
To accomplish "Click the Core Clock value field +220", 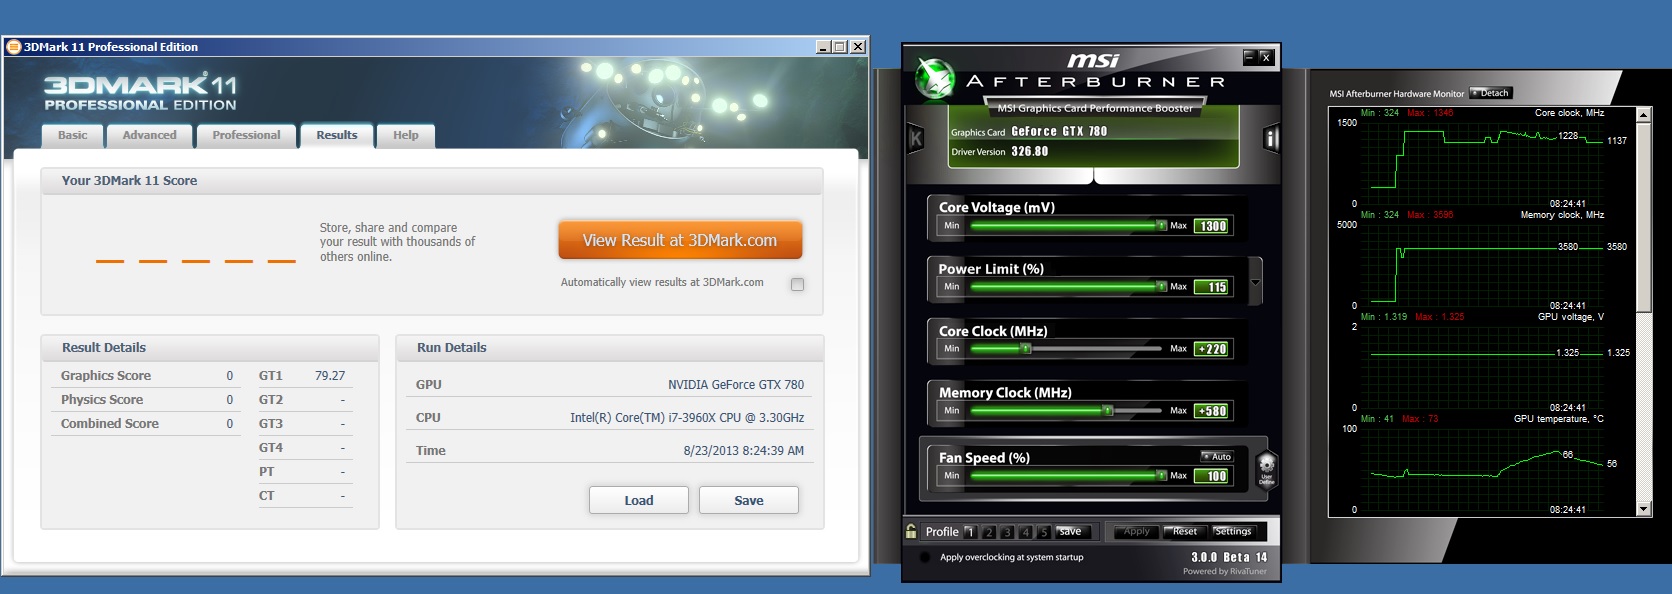I will tap(1213, 349).
